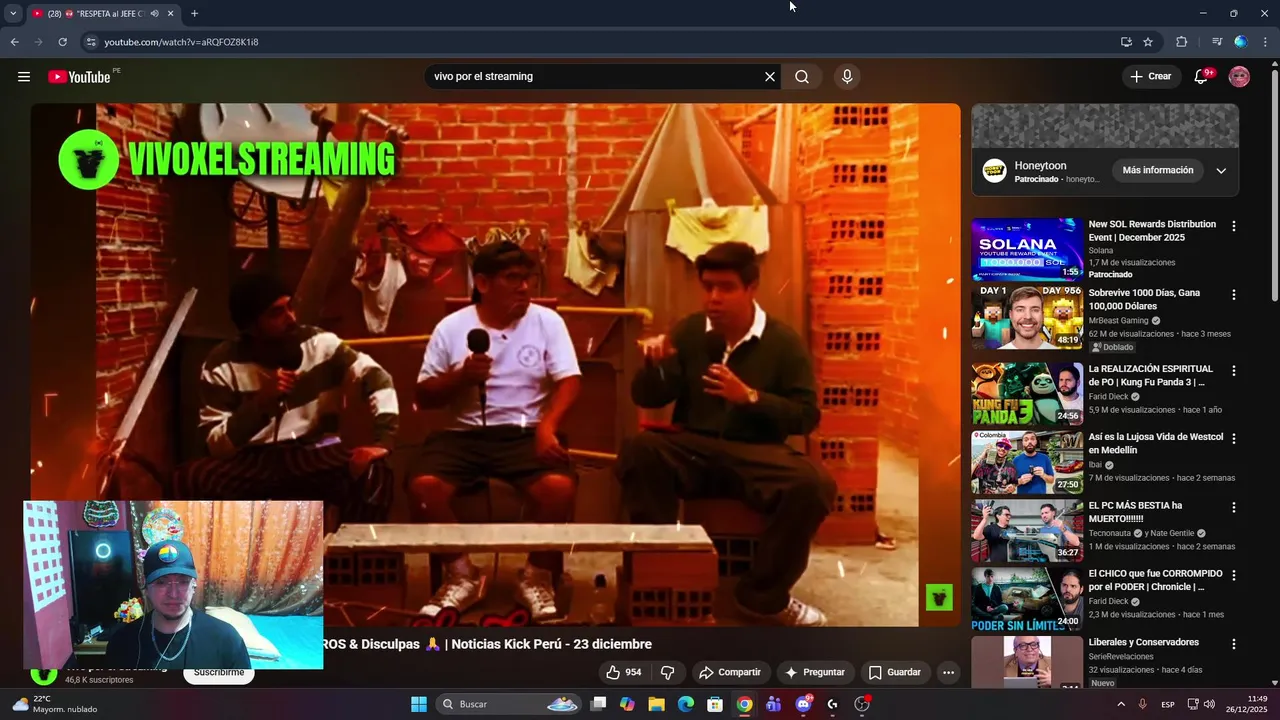Open the YouTube account avatar menu
The image size is (1280, 720).
point(1239,77)
